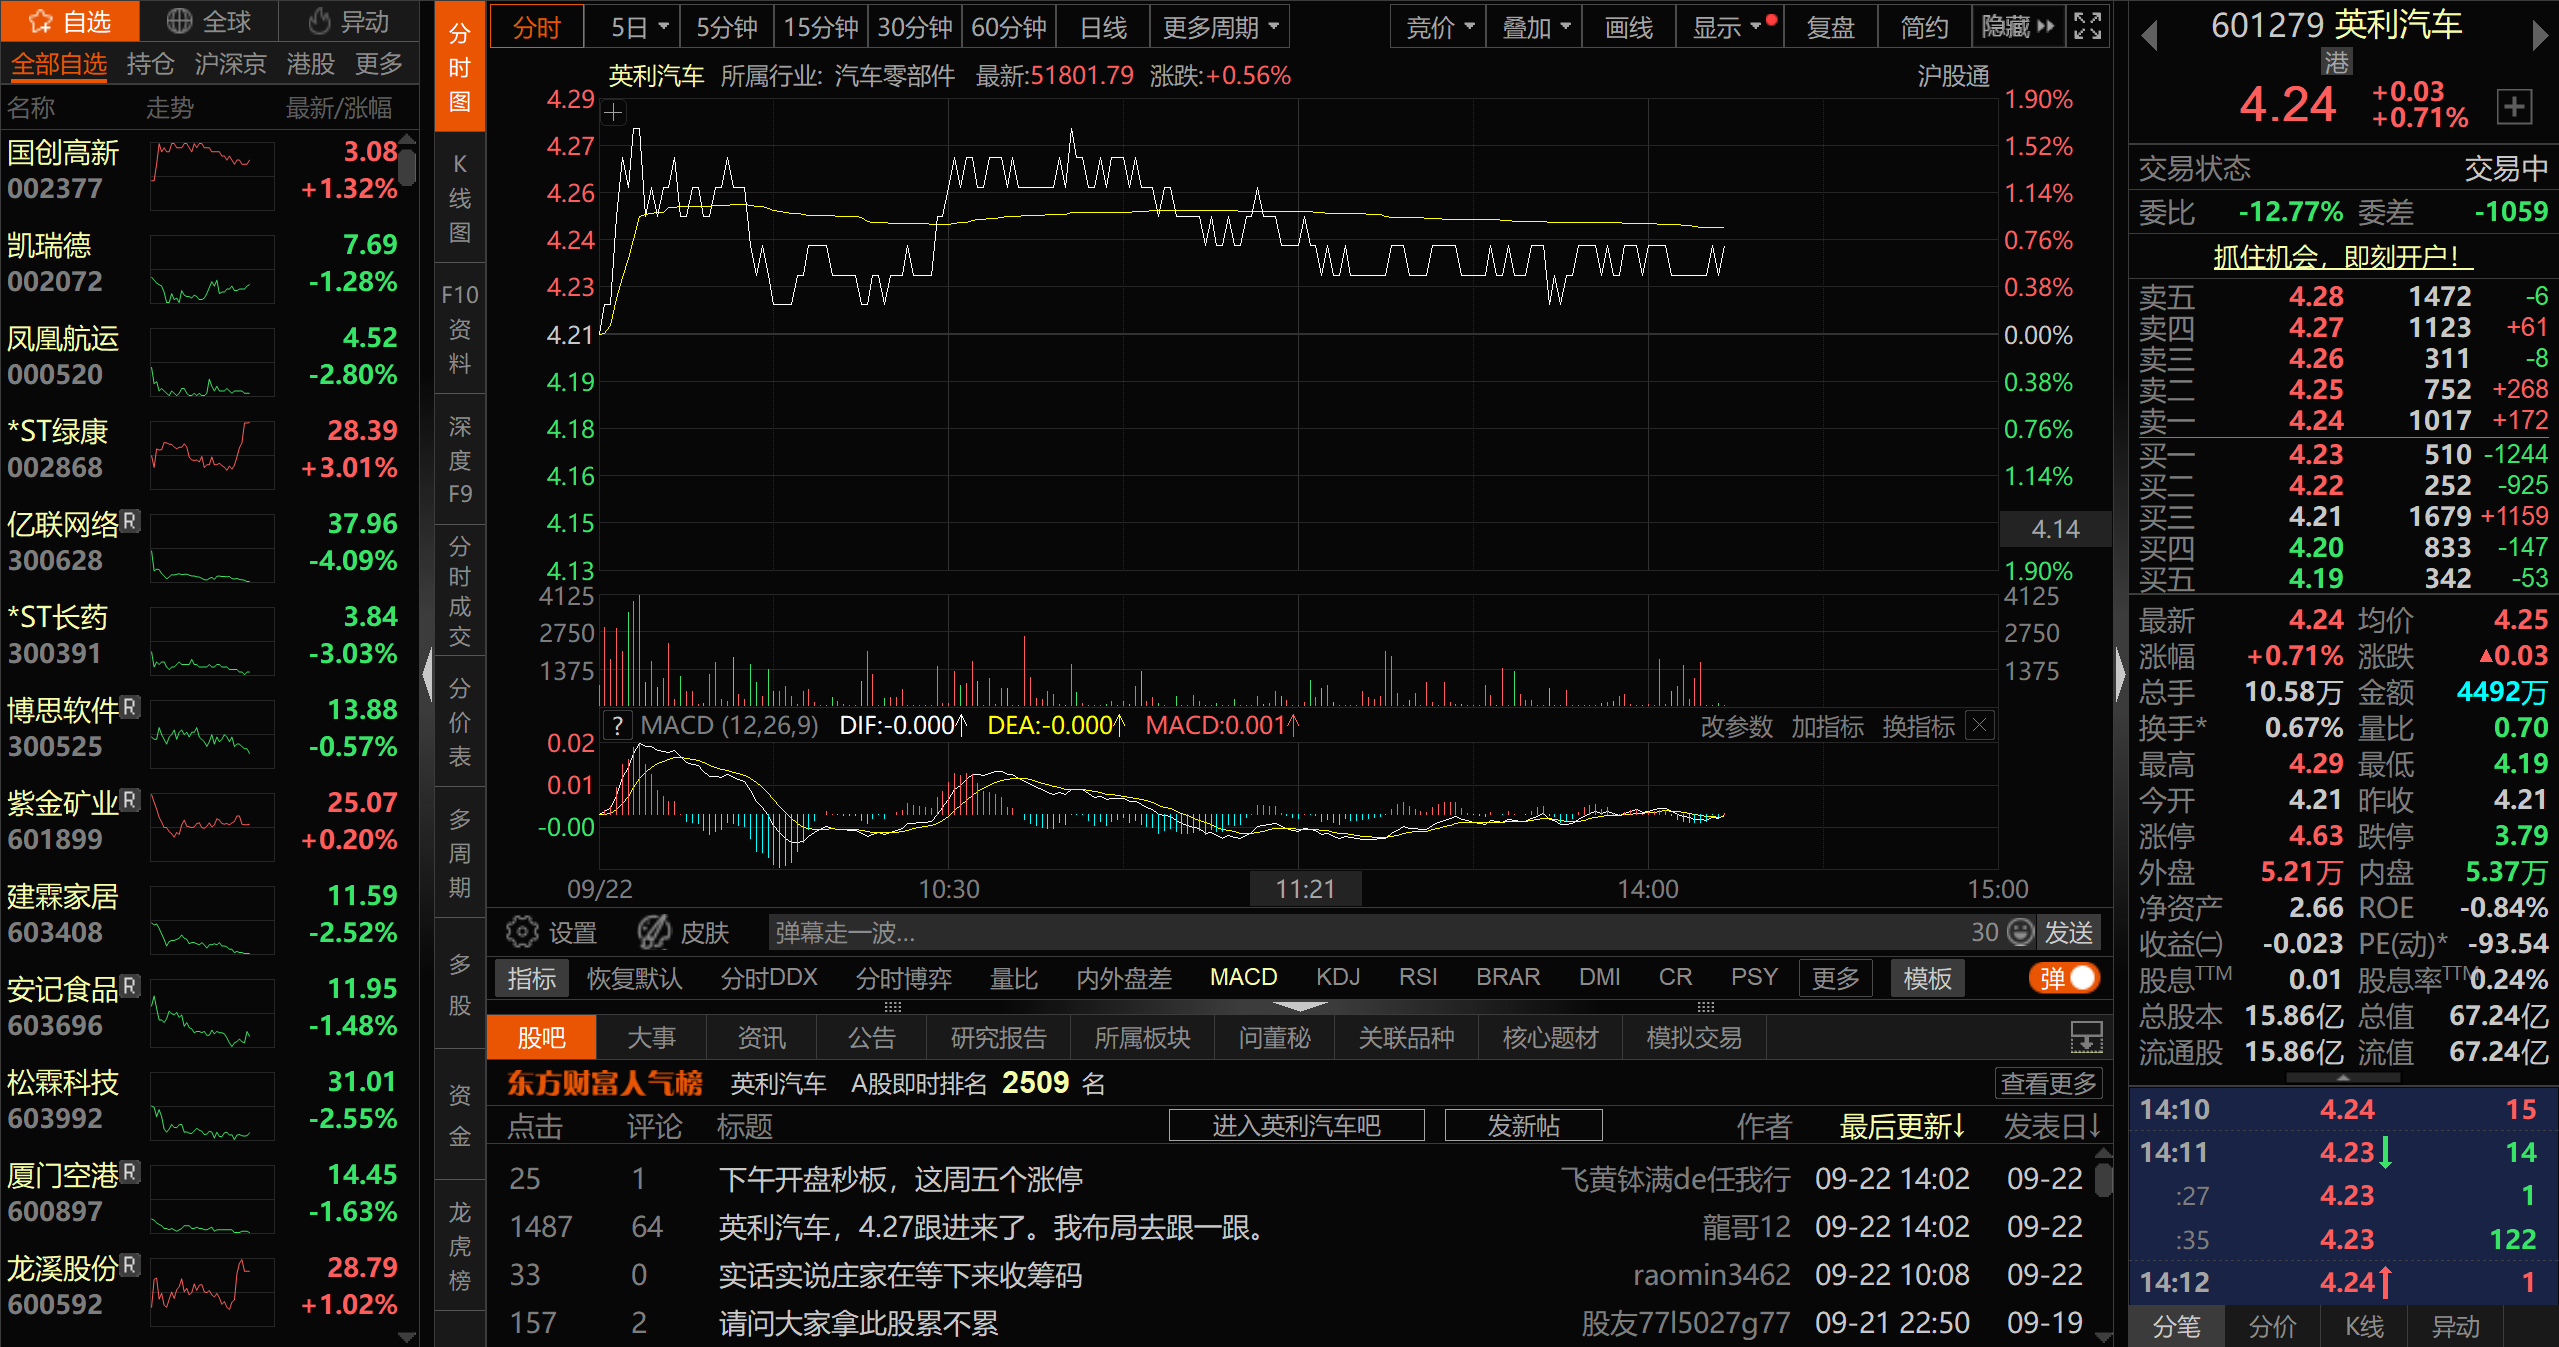Viewport: 2559px width, 1347px height.
Task: Select the RSI indicator tab
Action: [x=1418, y=977]
